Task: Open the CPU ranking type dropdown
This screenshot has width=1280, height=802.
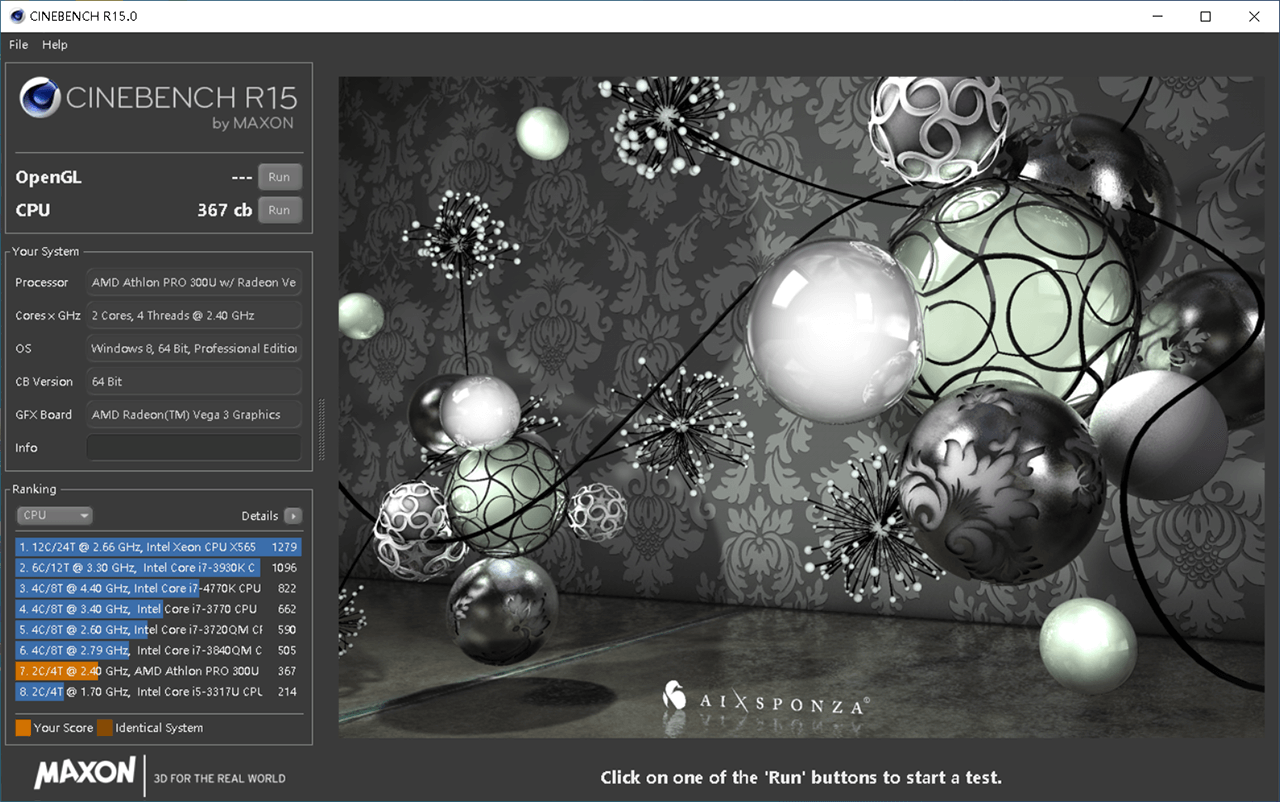Action: [x=55, y=515]
